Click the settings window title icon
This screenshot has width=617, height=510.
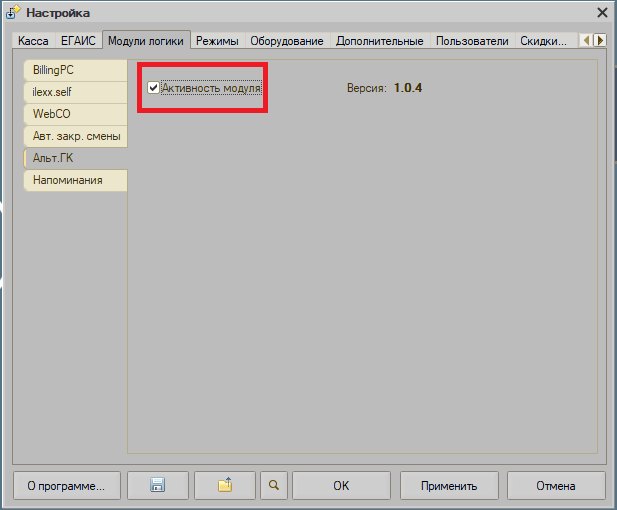pos(13,13)
